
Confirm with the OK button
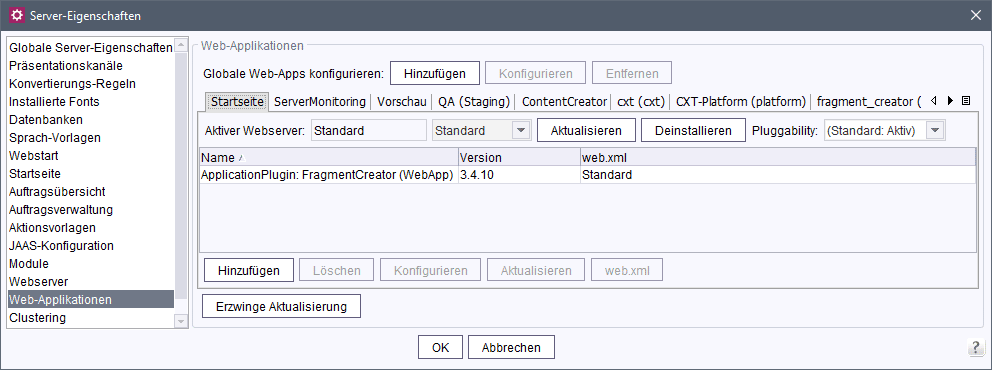pyautogui.click(x=440, y=347)
